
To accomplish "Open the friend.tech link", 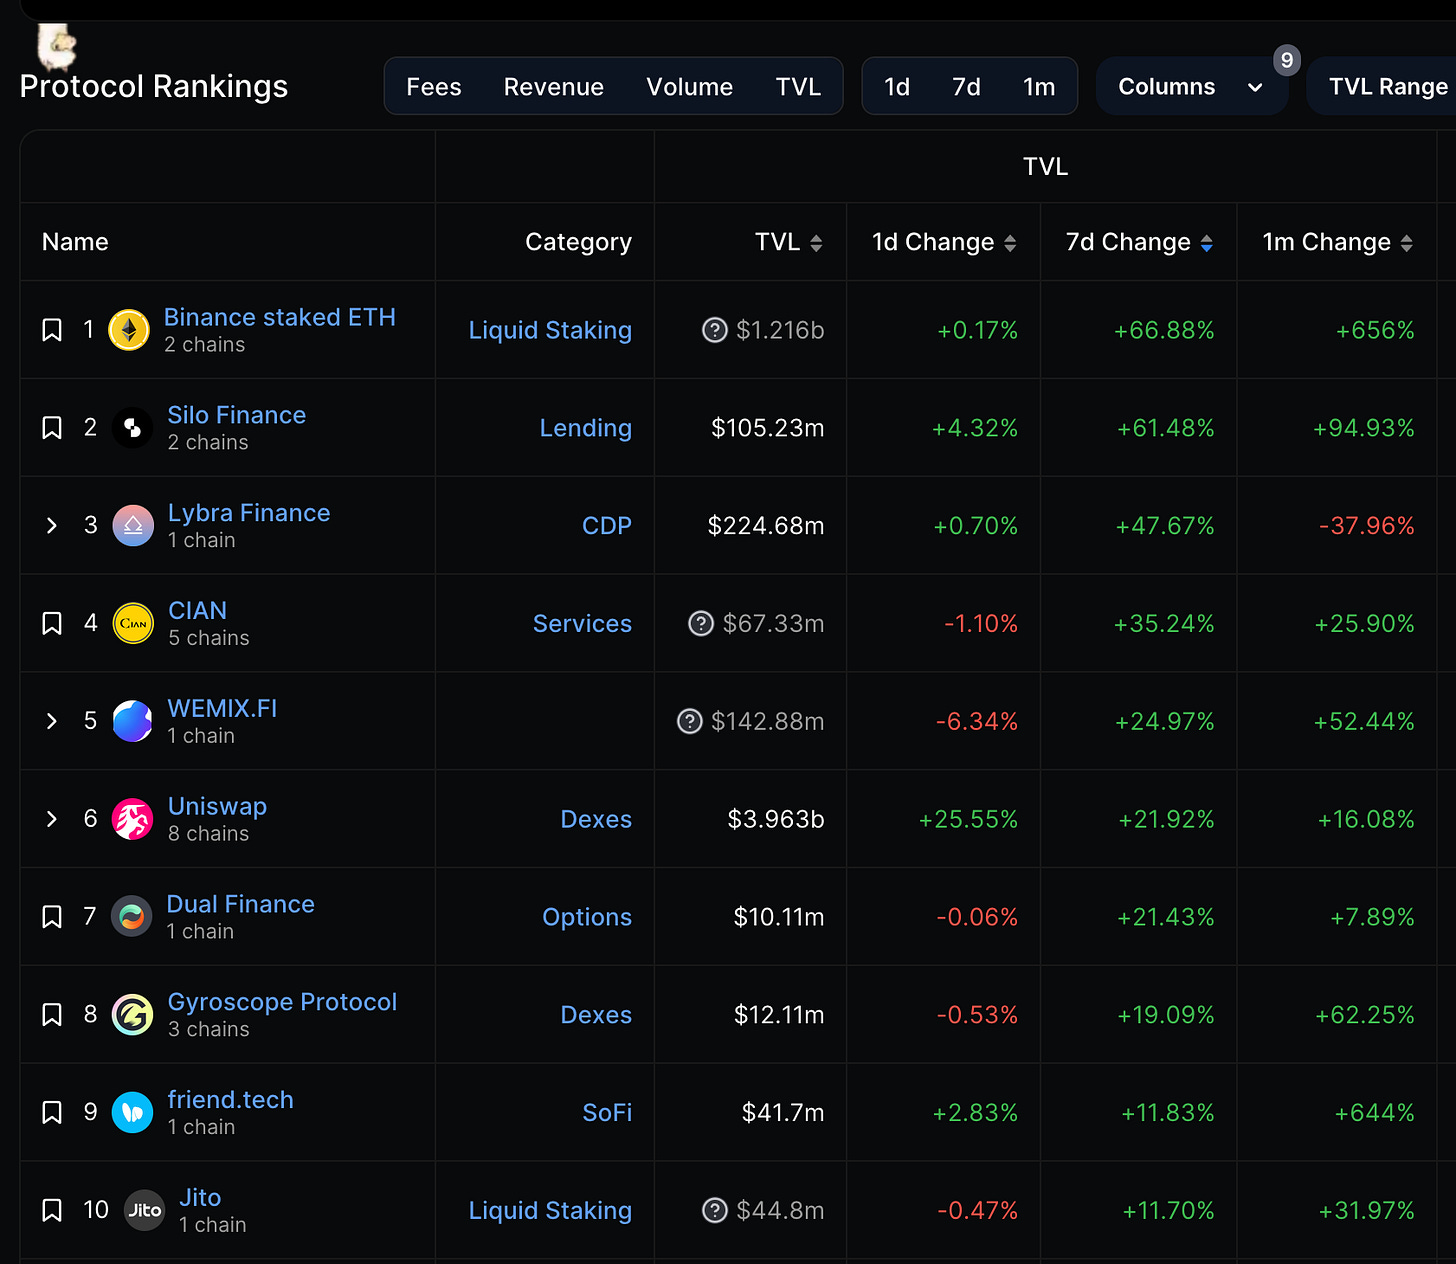I will (x=231, y=1100).
